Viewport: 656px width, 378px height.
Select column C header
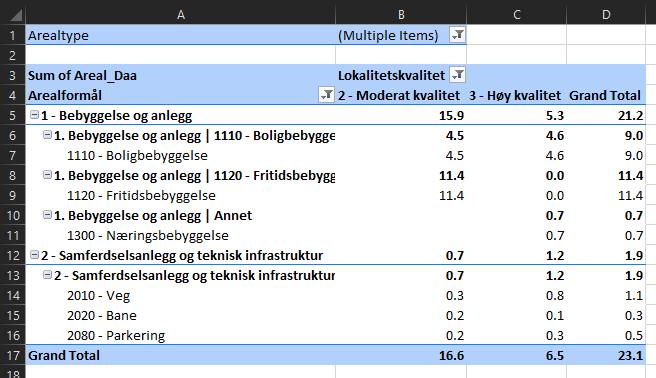[x=517, y=15]
